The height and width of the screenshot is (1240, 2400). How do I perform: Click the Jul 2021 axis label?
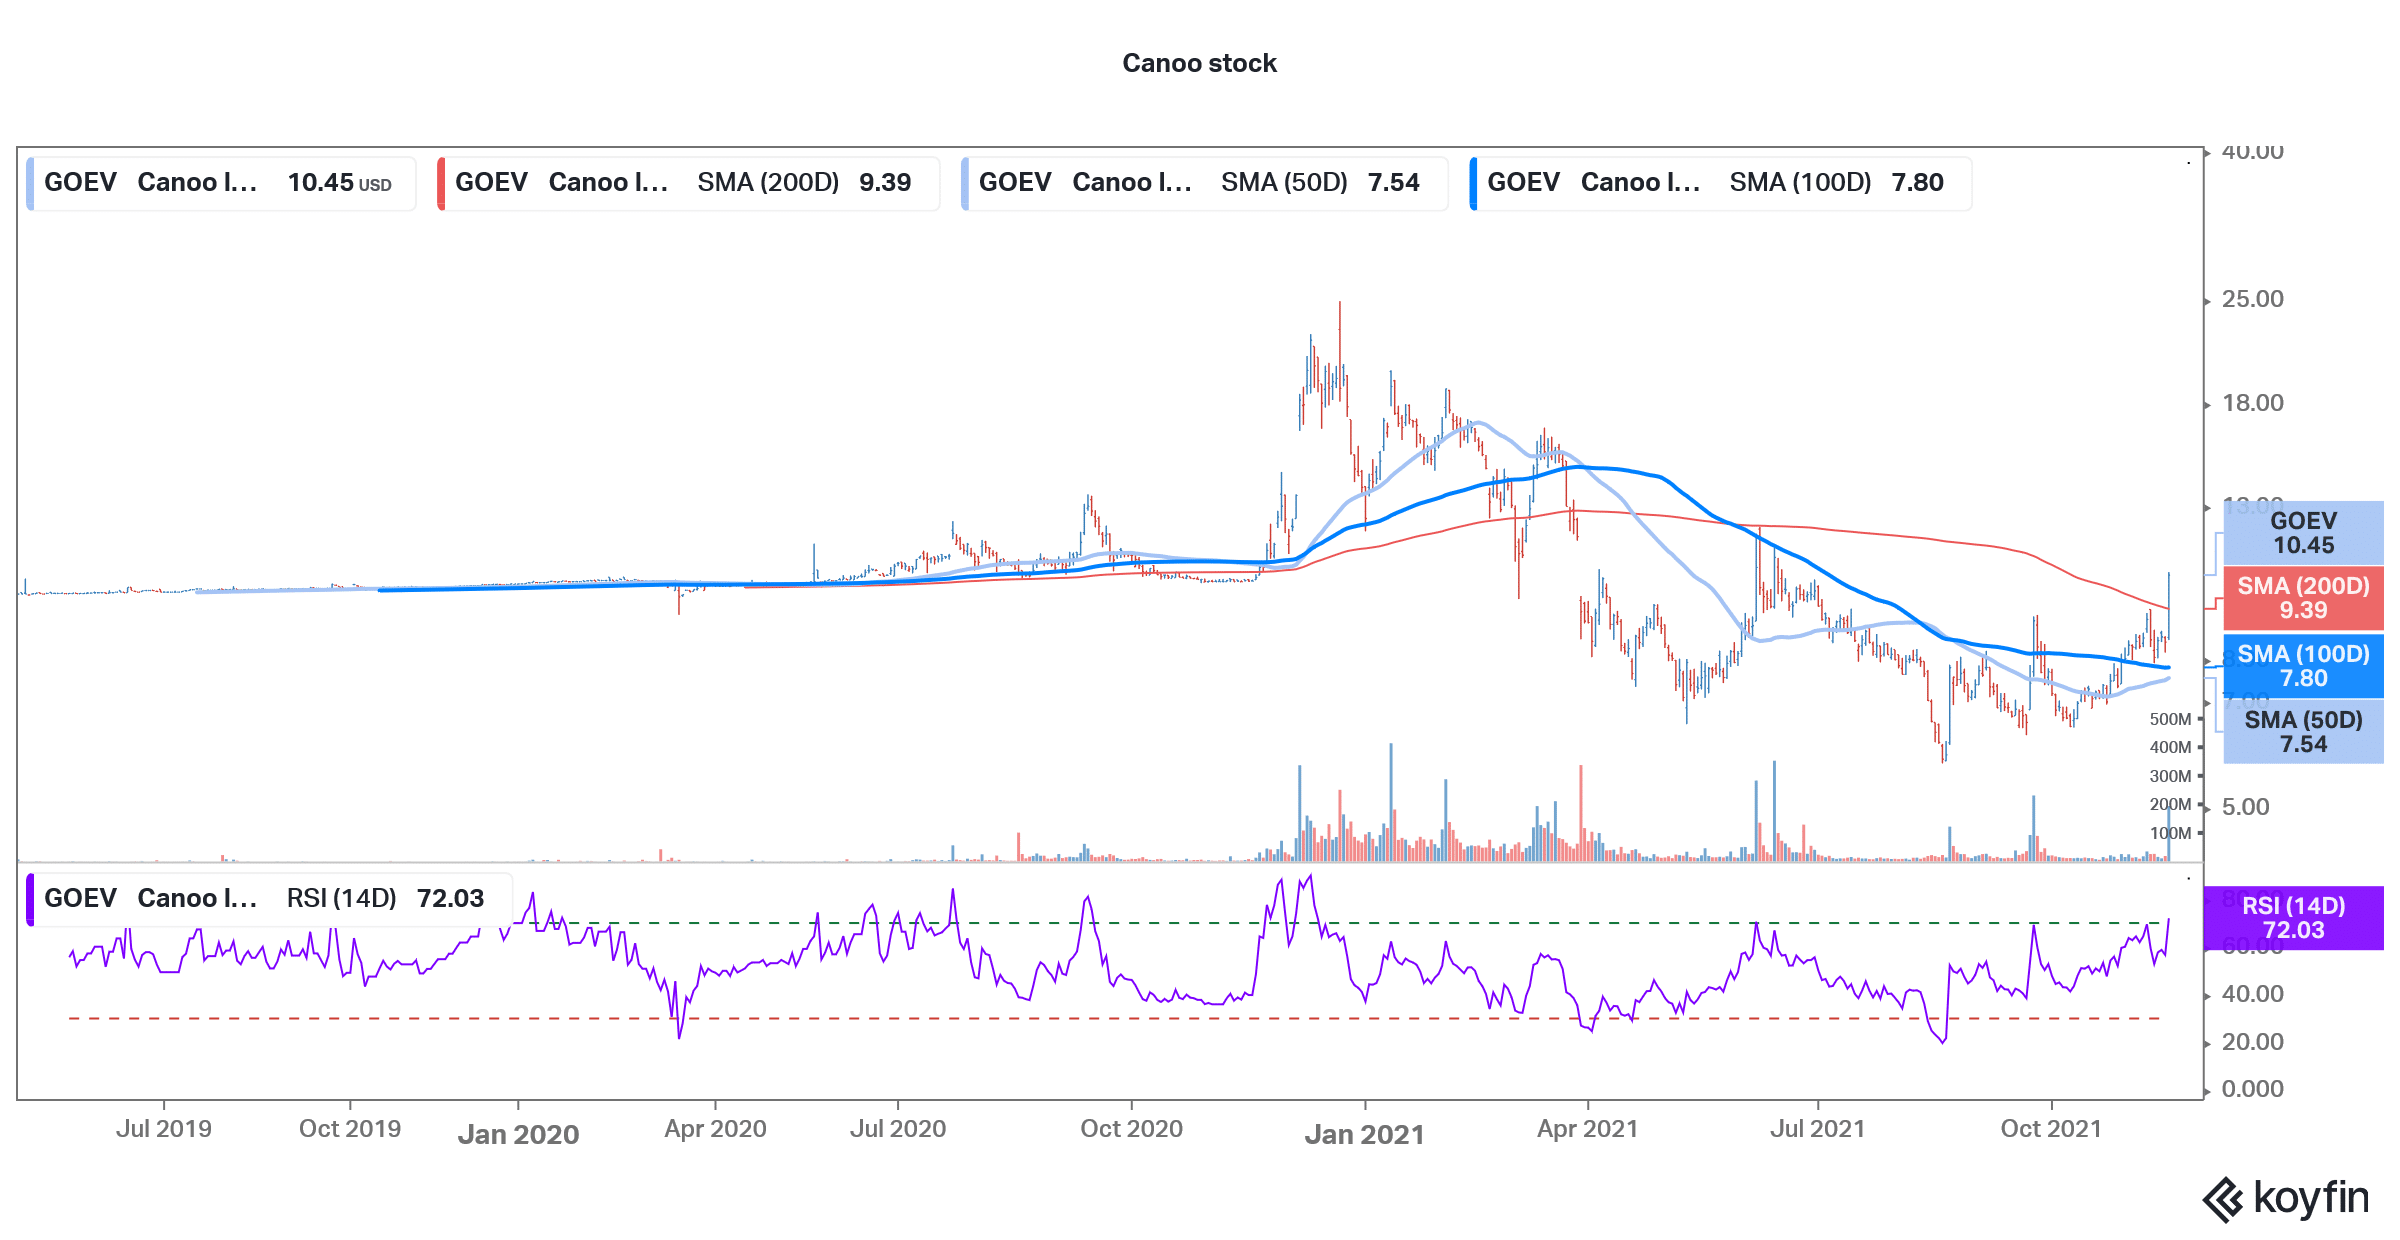[x=1818, y=1129]
